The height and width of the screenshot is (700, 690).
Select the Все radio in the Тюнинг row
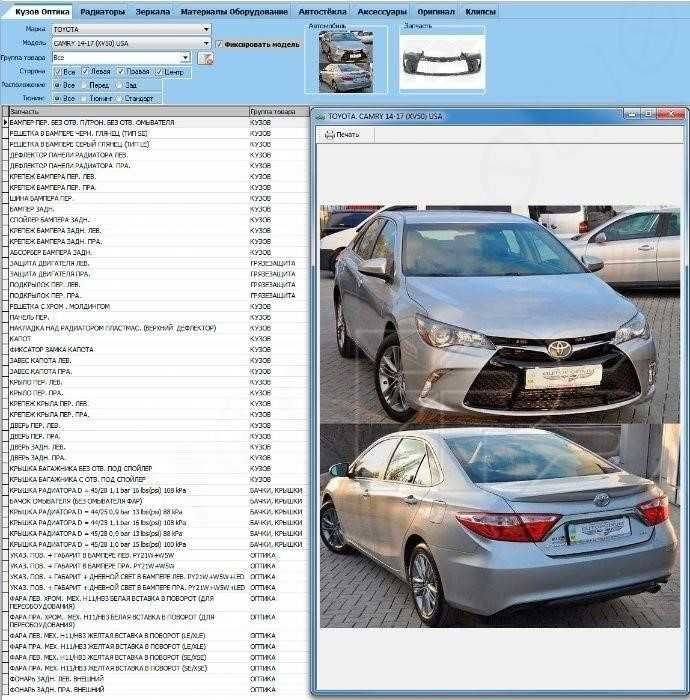coord(57,98)
